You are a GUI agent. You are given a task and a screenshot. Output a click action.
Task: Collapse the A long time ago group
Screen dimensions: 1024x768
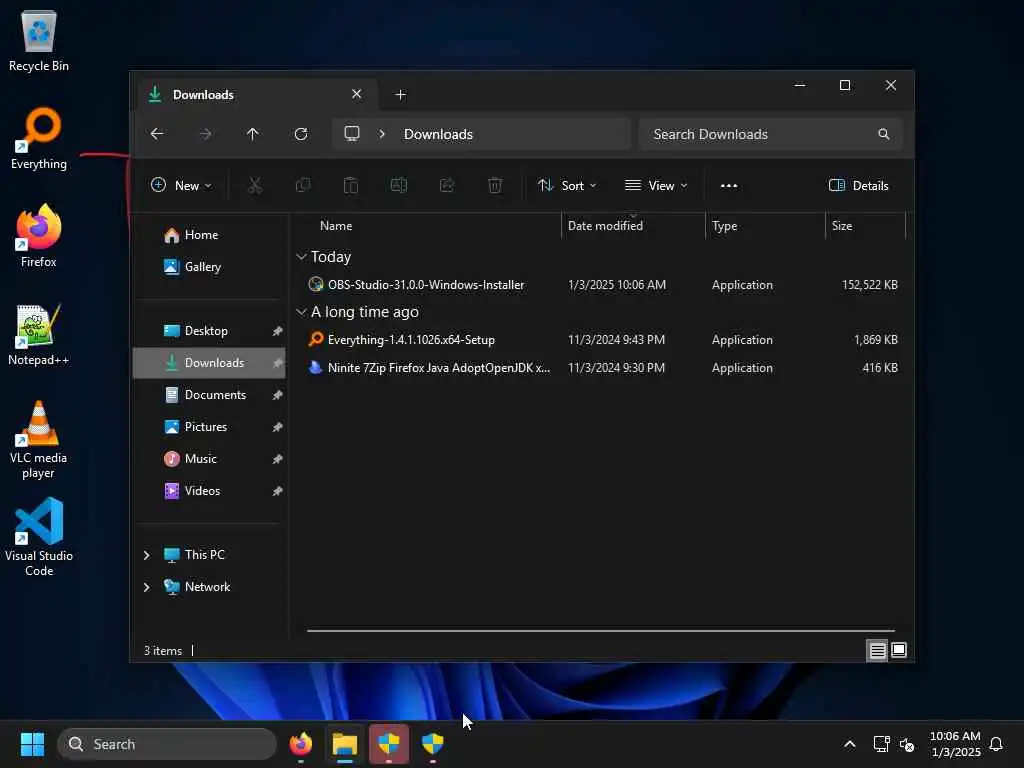click(301, 312)
